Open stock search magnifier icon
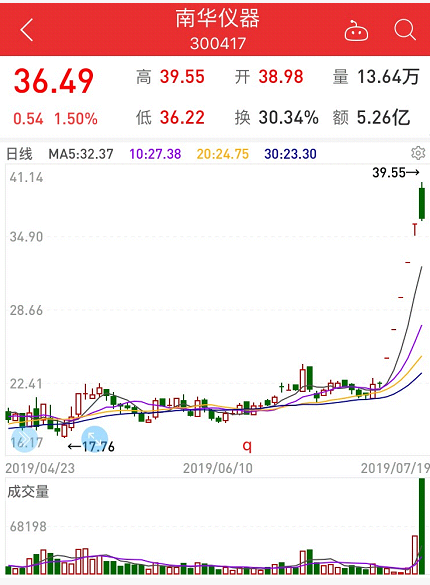Screen dimensions: 430x585 tap(405, 30)
